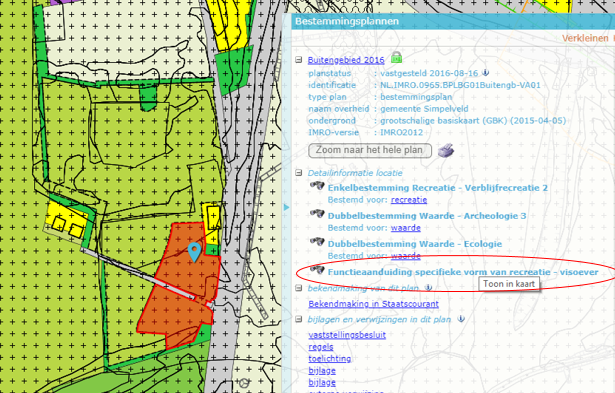Click binoculars icon for Recreatie - Verblijfrecreatie 2
The height and width of the screenshot is (393, 615).
pyautogui.click(x=317, y=186)
